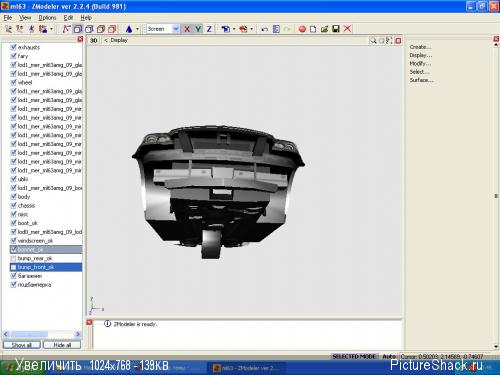Image resolution: width=500 pixels, height=375 pixels.
Task: Click objects list horizontal scrollbar thumb
Action: [x=29, y=334]
